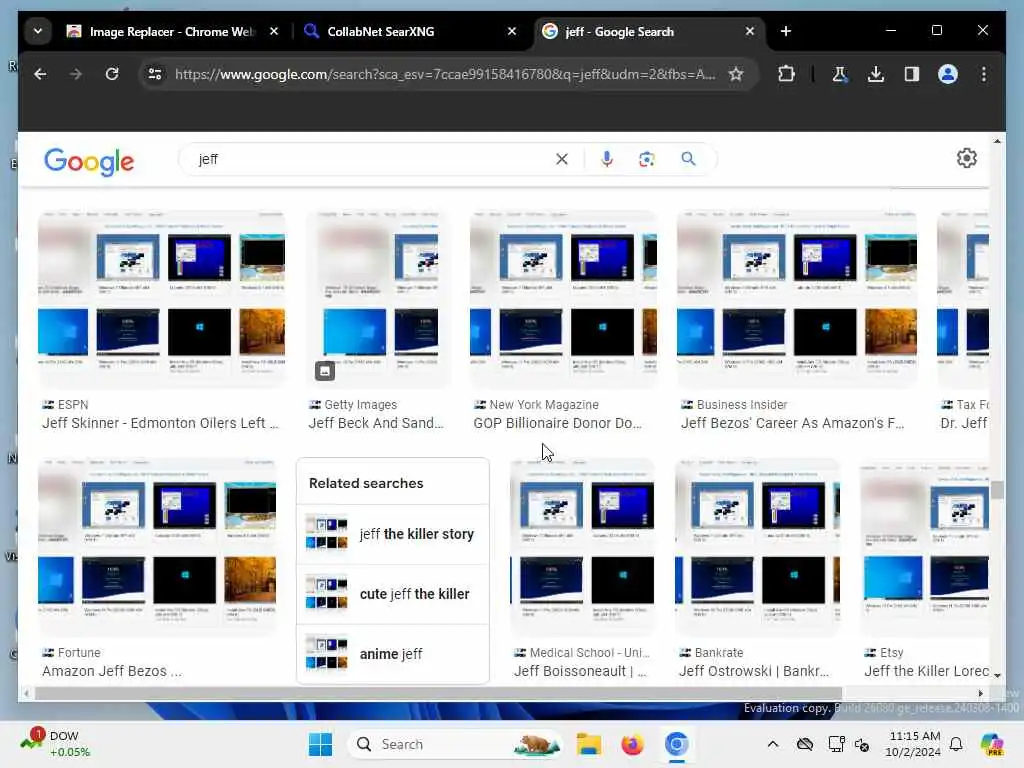Click the image collection badge on Getty result

(x=325, y=371)
